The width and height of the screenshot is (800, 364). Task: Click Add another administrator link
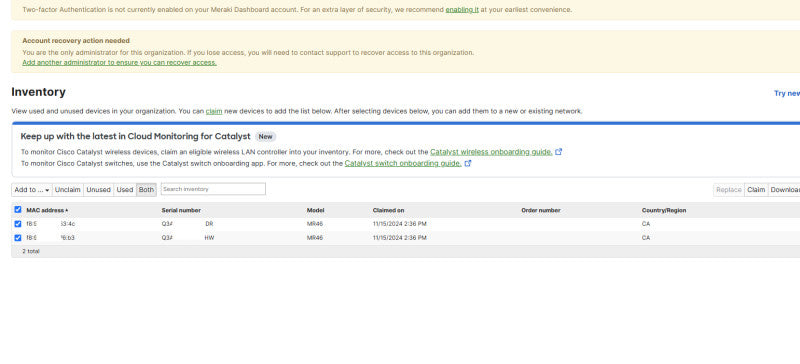coord(119,62)
